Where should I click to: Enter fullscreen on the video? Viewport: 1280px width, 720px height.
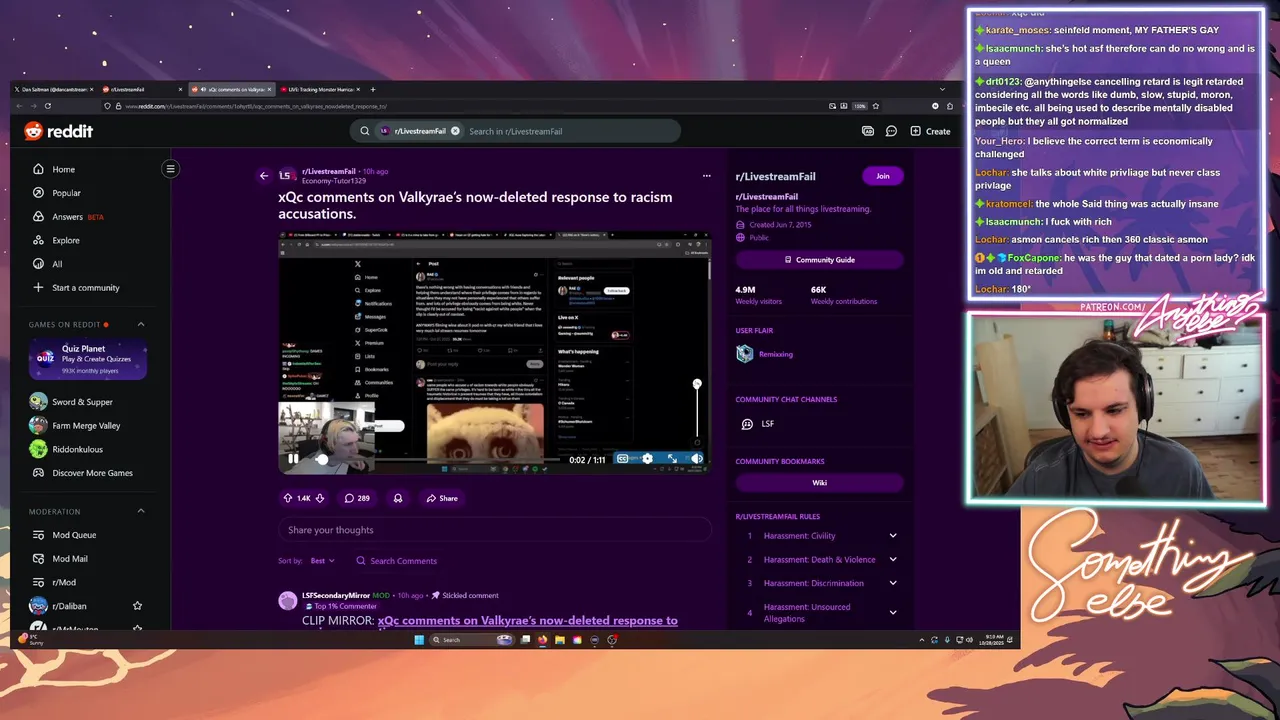pyautogui.click(x=672, y=459)
